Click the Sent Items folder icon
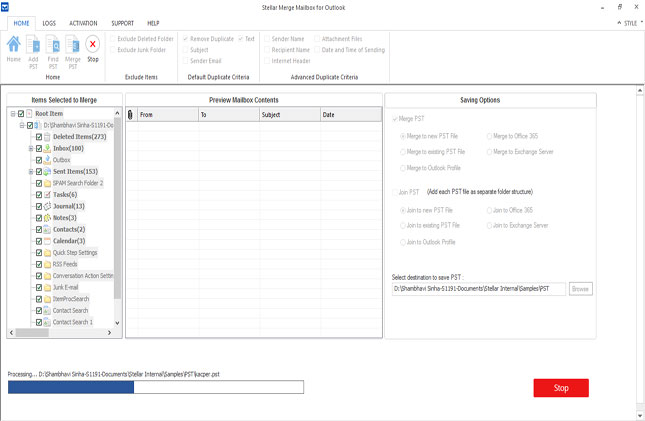This screenshot has width=645, height=421. point(48,171)
